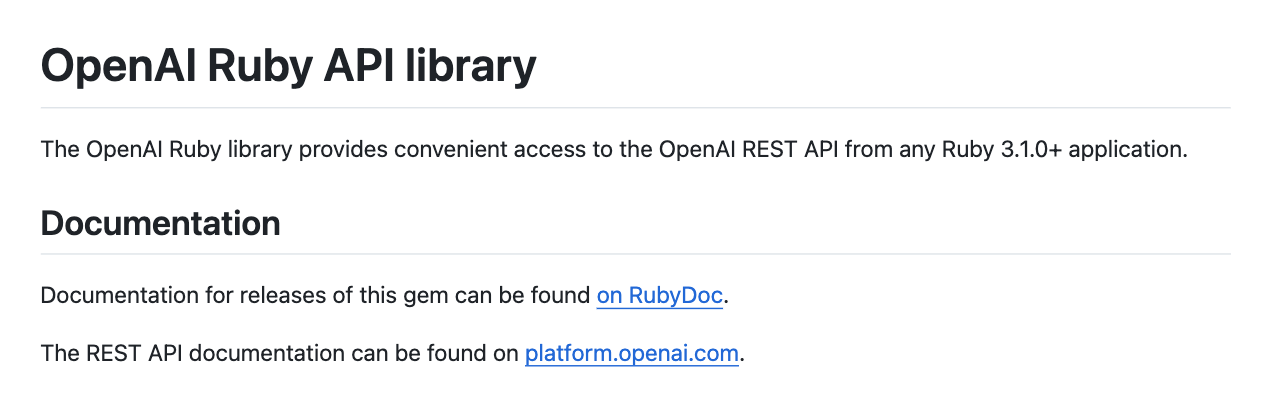Click the 'OpenAI Ruby API library' heading
Viewport: 1269px width, 398px height.
(289, 67)
